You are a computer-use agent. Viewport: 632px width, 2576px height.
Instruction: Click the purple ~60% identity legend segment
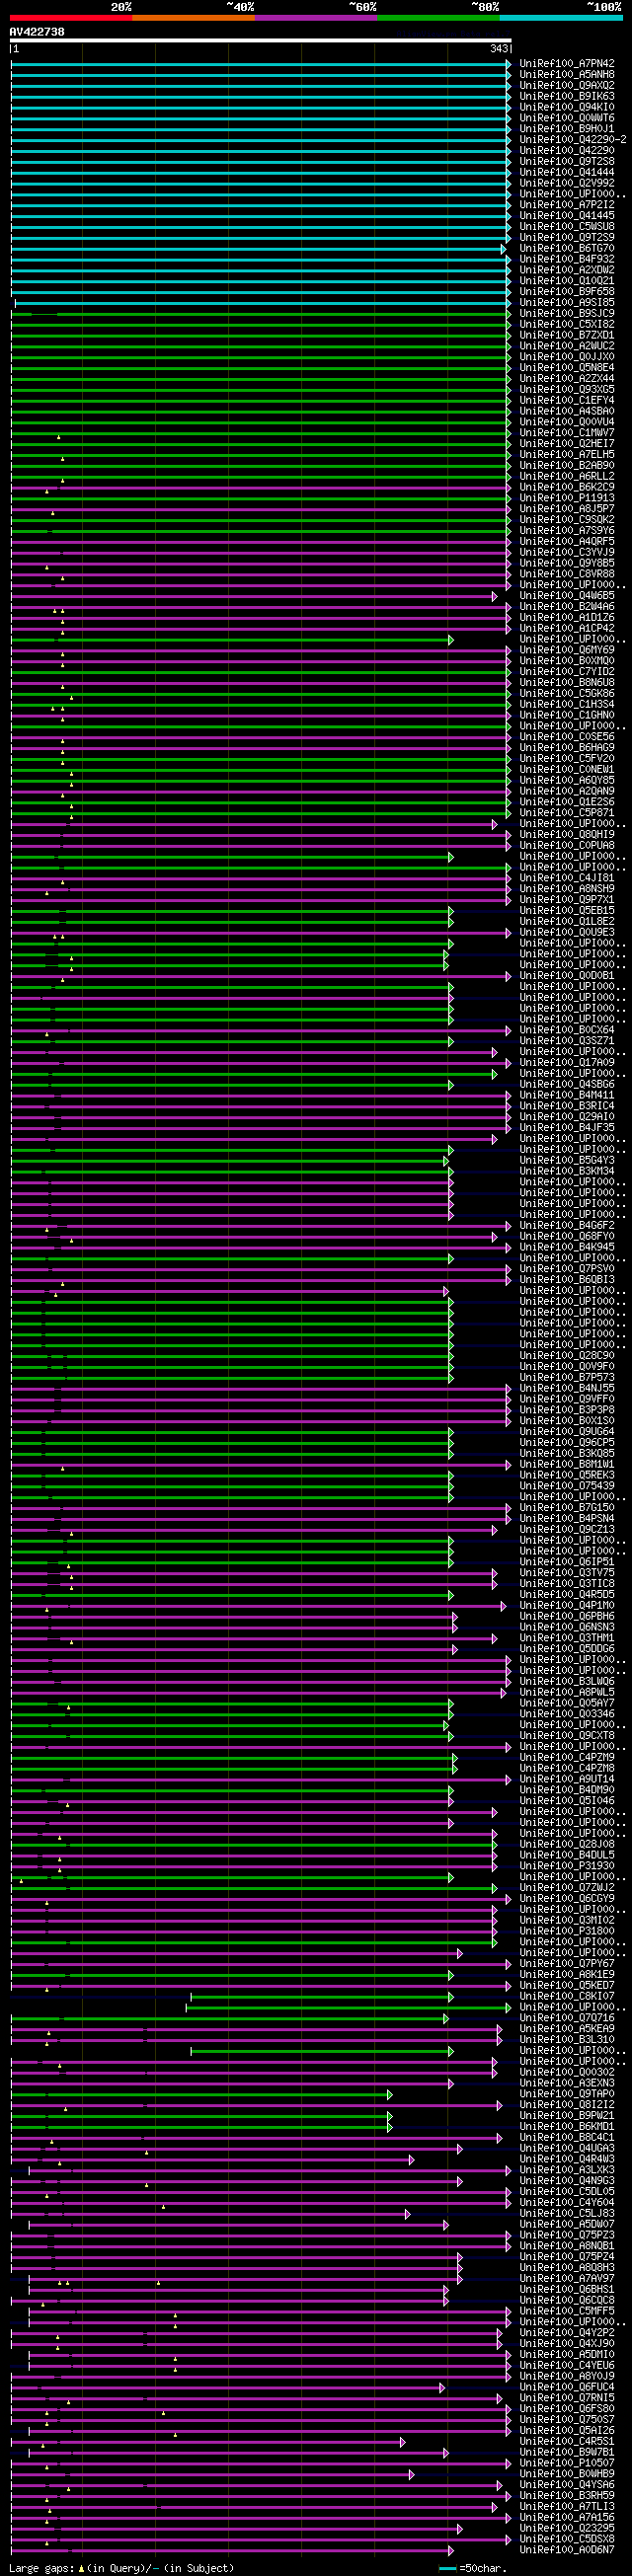[316, 18]
